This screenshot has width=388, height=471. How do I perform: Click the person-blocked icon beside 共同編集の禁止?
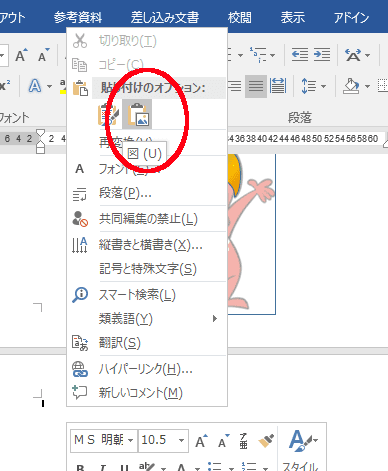[x=80, y=219]
